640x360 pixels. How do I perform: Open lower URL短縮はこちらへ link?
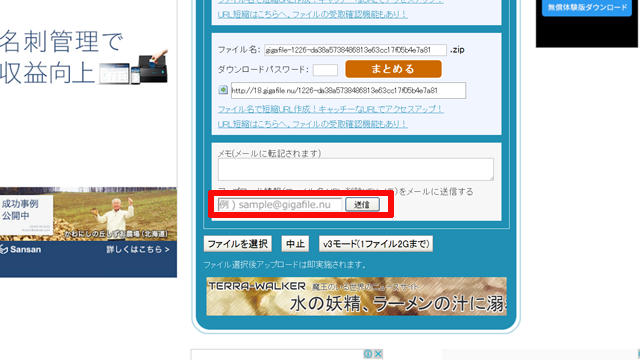312,124
